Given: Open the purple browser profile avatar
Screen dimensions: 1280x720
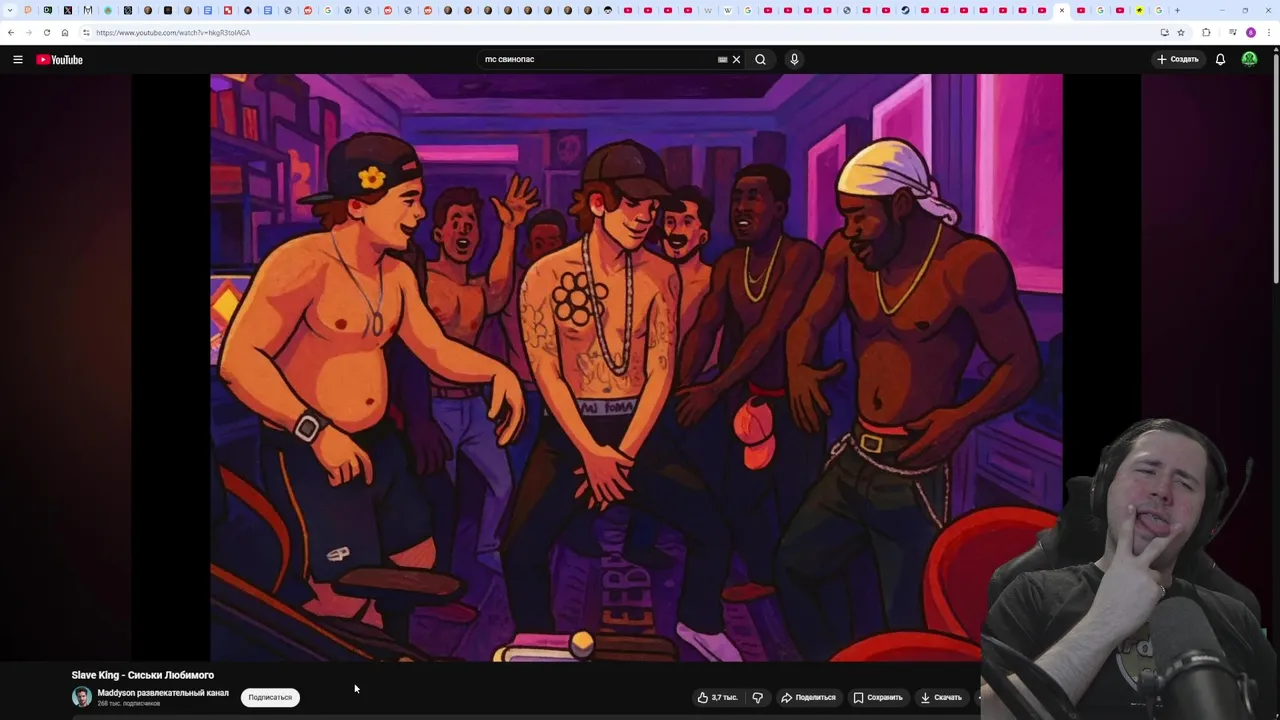Looking at the screenshot, I should (x=1250, y=32).
